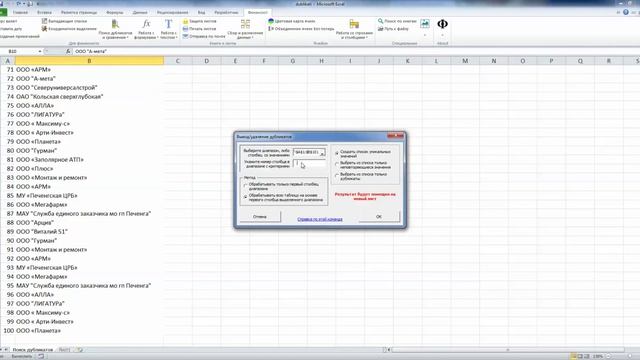Open the Главная ribbon tab
The height and width of the screenshot is (360, 640).
coord(20,12)
